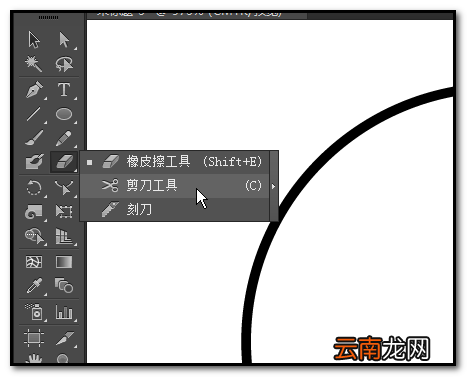The width and height of the screenshot is (467, 377).
Task: Select the Gradient tool
Action: 64,262
